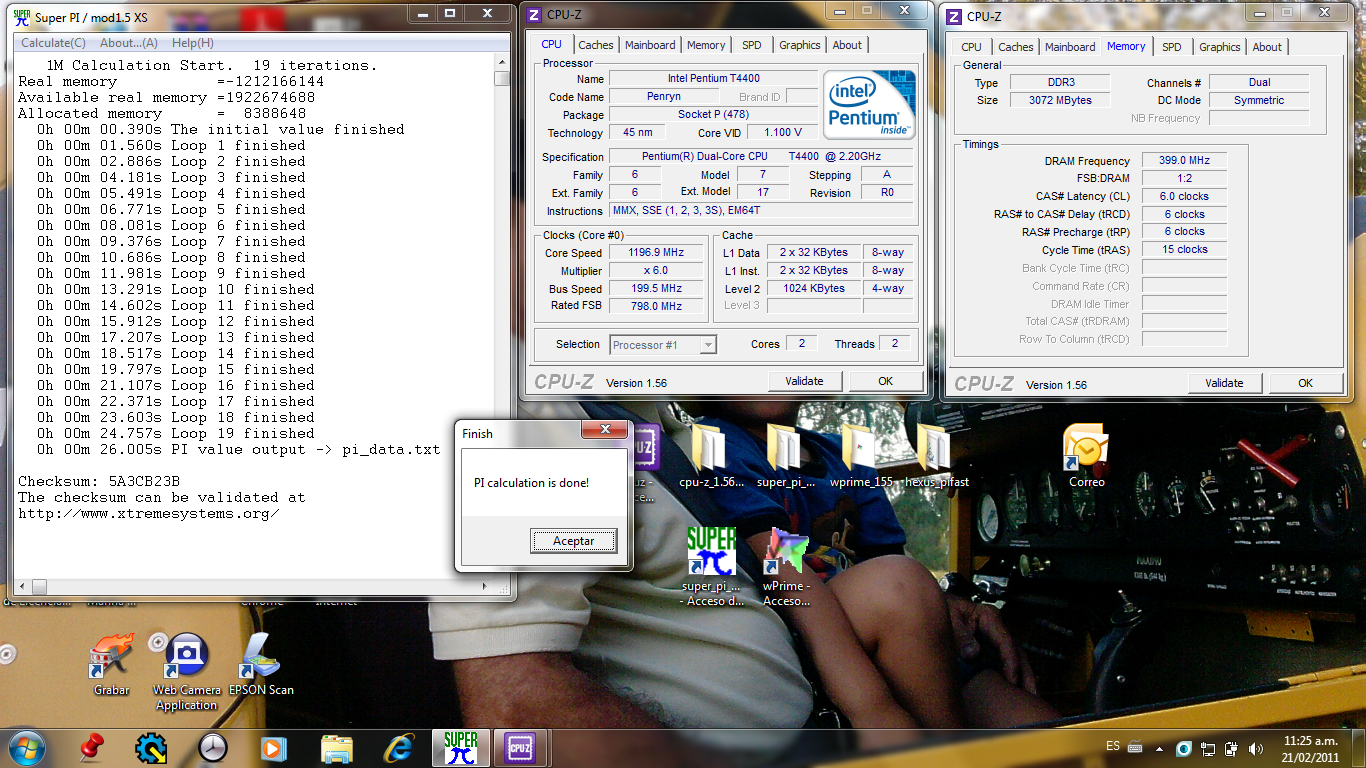This screenshot has height=768, width=1366.
Task: Open the Correo mail shortcut
Action: [1086, 455]
